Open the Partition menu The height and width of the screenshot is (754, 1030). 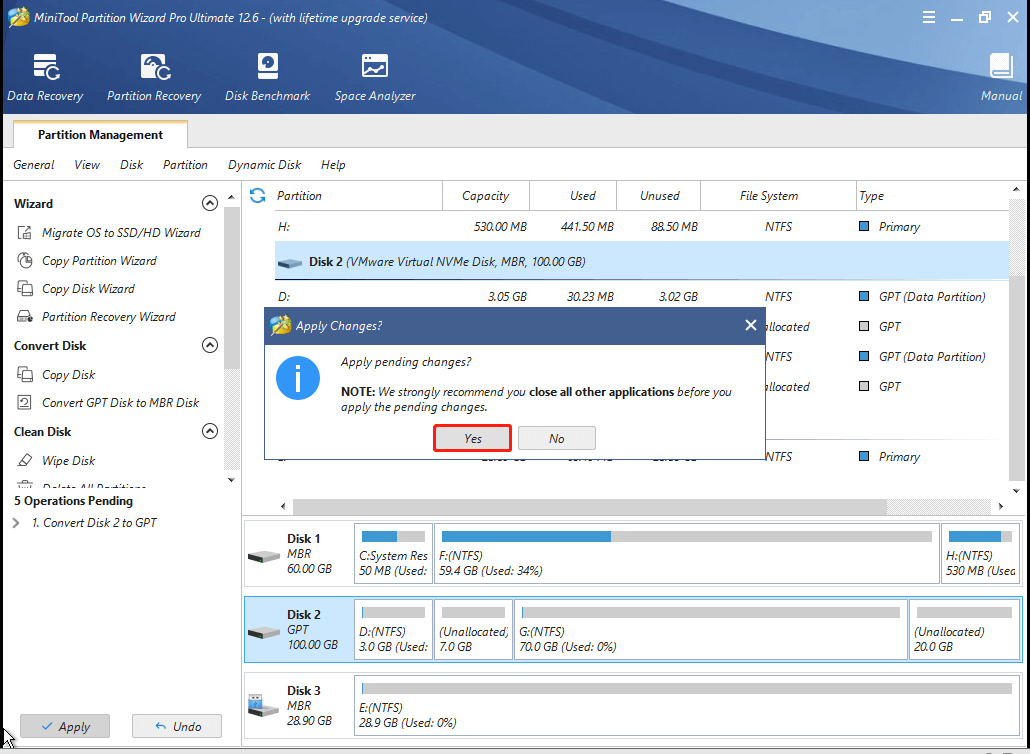click(x=185, y=165)
